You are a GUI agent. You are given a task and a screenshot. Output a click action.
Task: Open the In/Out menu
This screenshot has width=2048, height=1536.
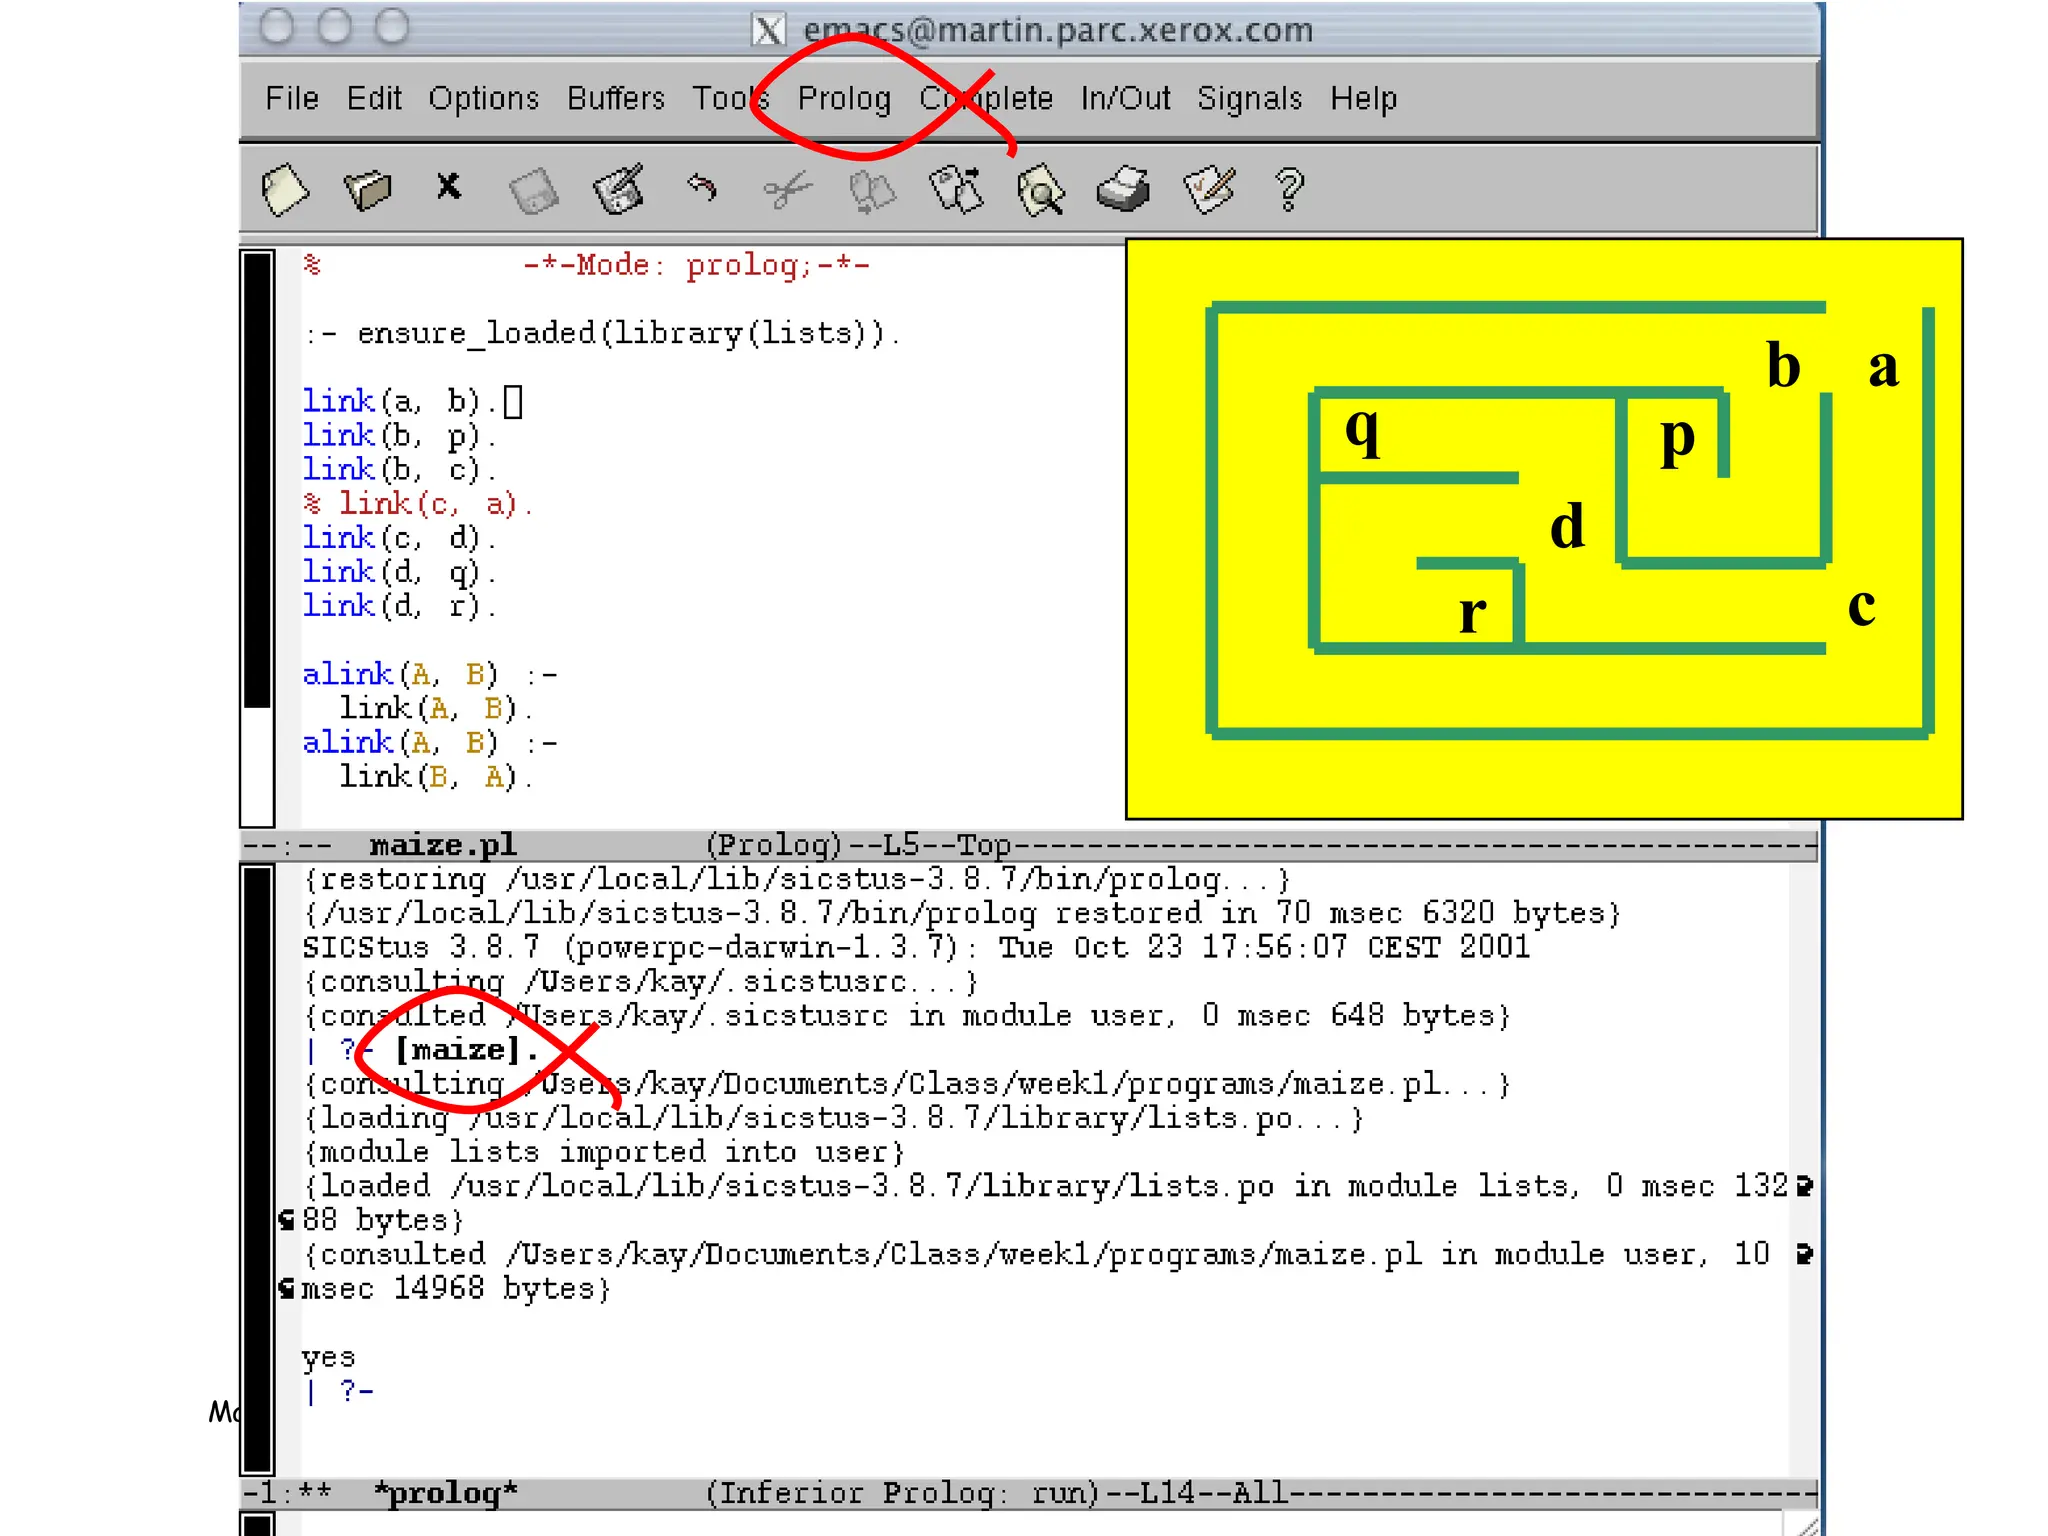(x=1125, y=98)
